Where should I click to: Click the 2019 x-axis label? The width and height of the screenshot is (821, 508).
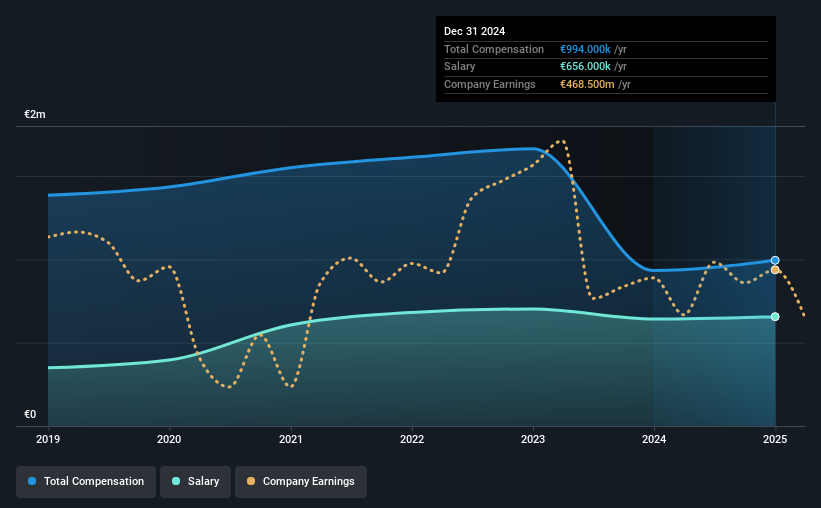pyautogui.click(x=48, y=439)
